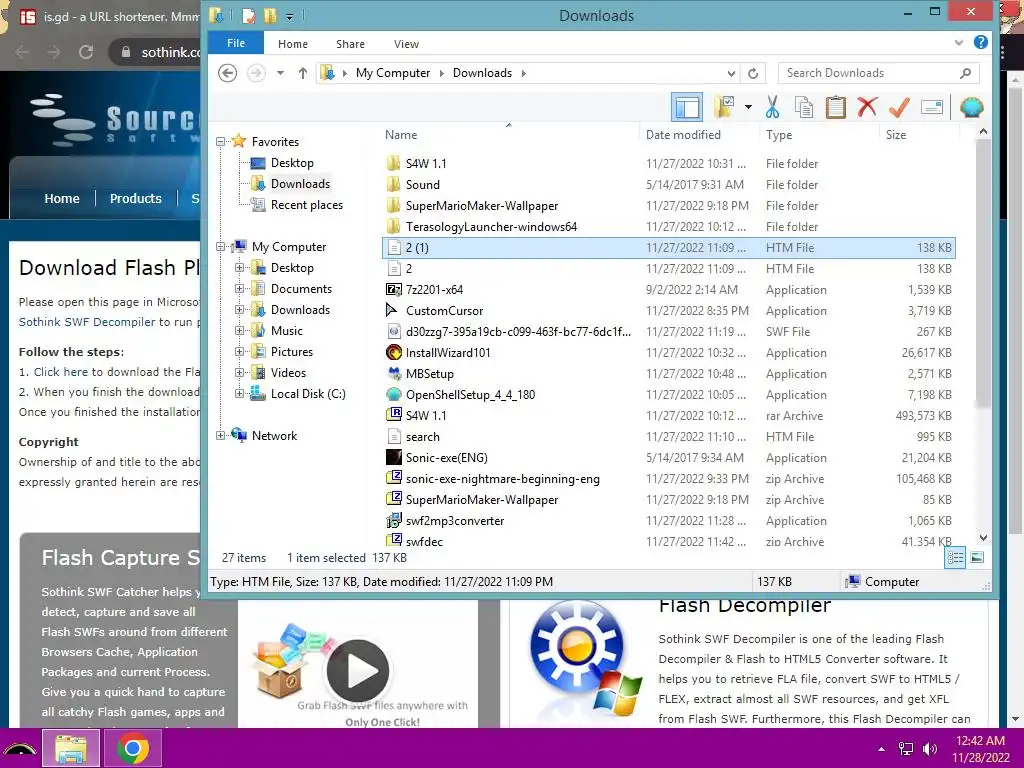Open the File tab
This screenshot has height=768, width=1024.
[x=236, y=43]
